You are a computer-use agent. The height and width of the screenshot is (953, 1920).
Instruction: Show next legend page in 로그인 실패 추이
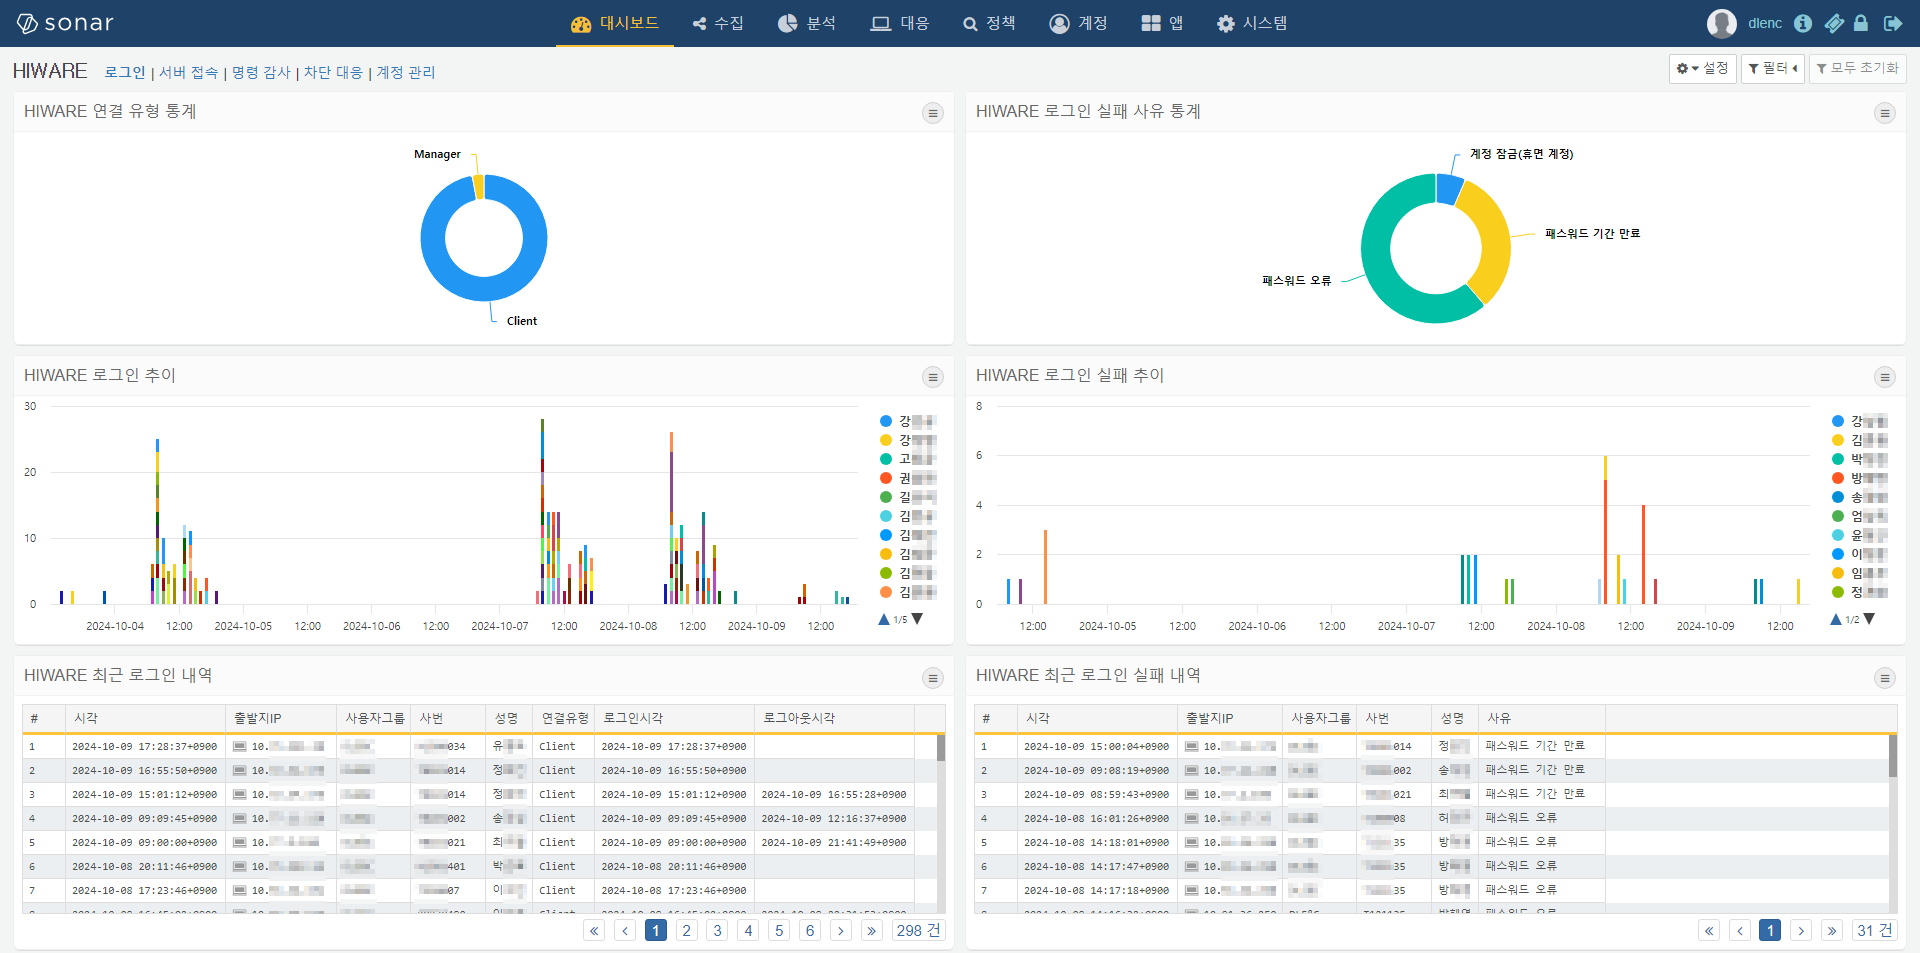tap(1869, 619)
